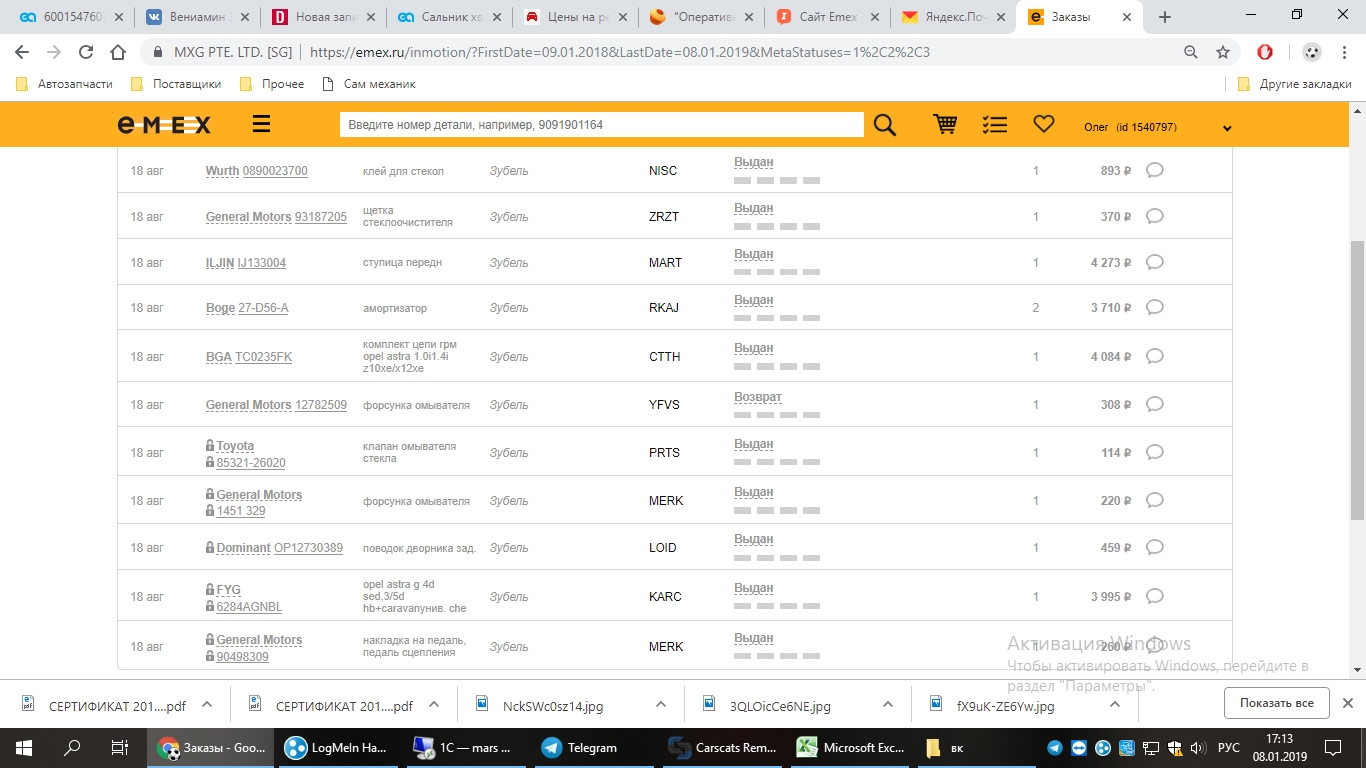Screen dimensions: 1366x768
Task: Click the Emex logo
Action: point(165,124)
